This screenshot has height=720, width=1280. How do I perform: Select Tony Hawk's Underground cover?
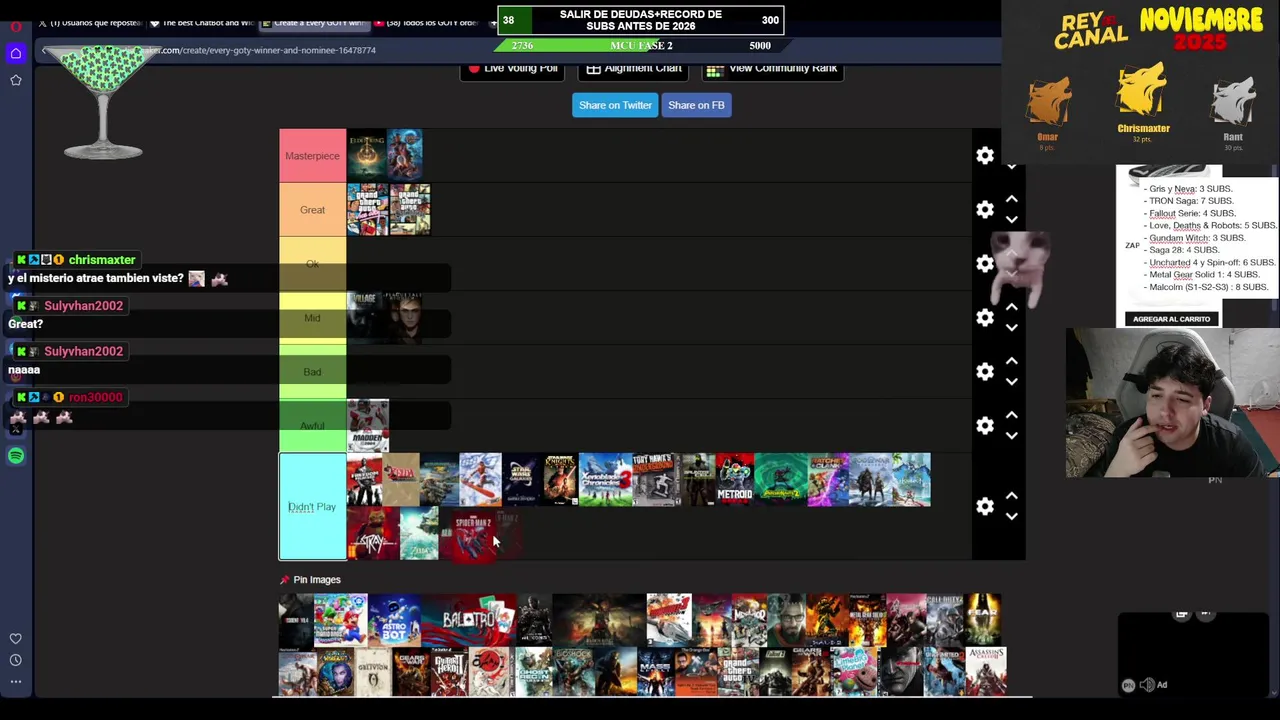pyautogui.click(x=657, y=480)
